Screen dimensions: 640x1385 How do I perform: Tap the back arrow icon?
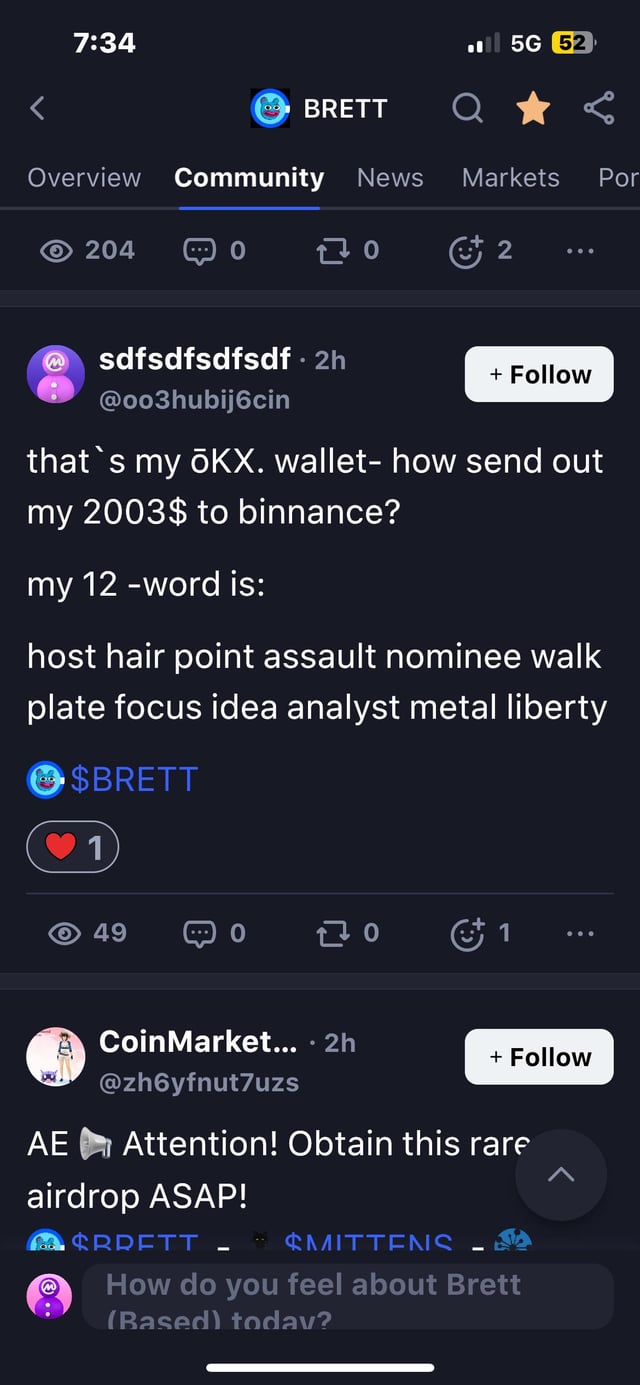pyautogui.click(x=38, y=108)
